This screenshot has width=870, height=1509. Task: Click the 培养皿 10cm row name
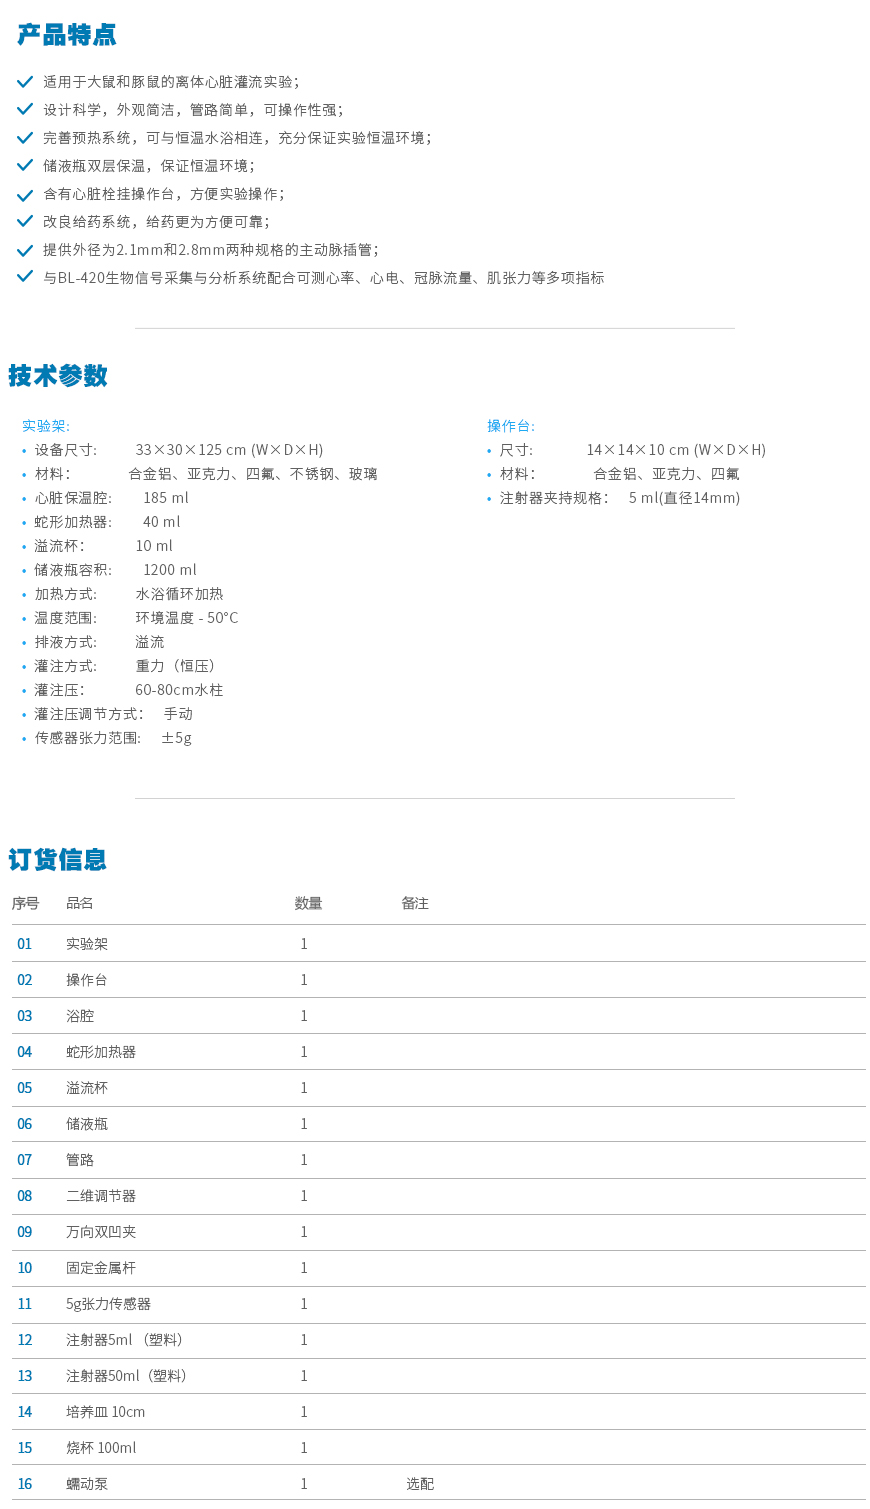(106, 1412)
